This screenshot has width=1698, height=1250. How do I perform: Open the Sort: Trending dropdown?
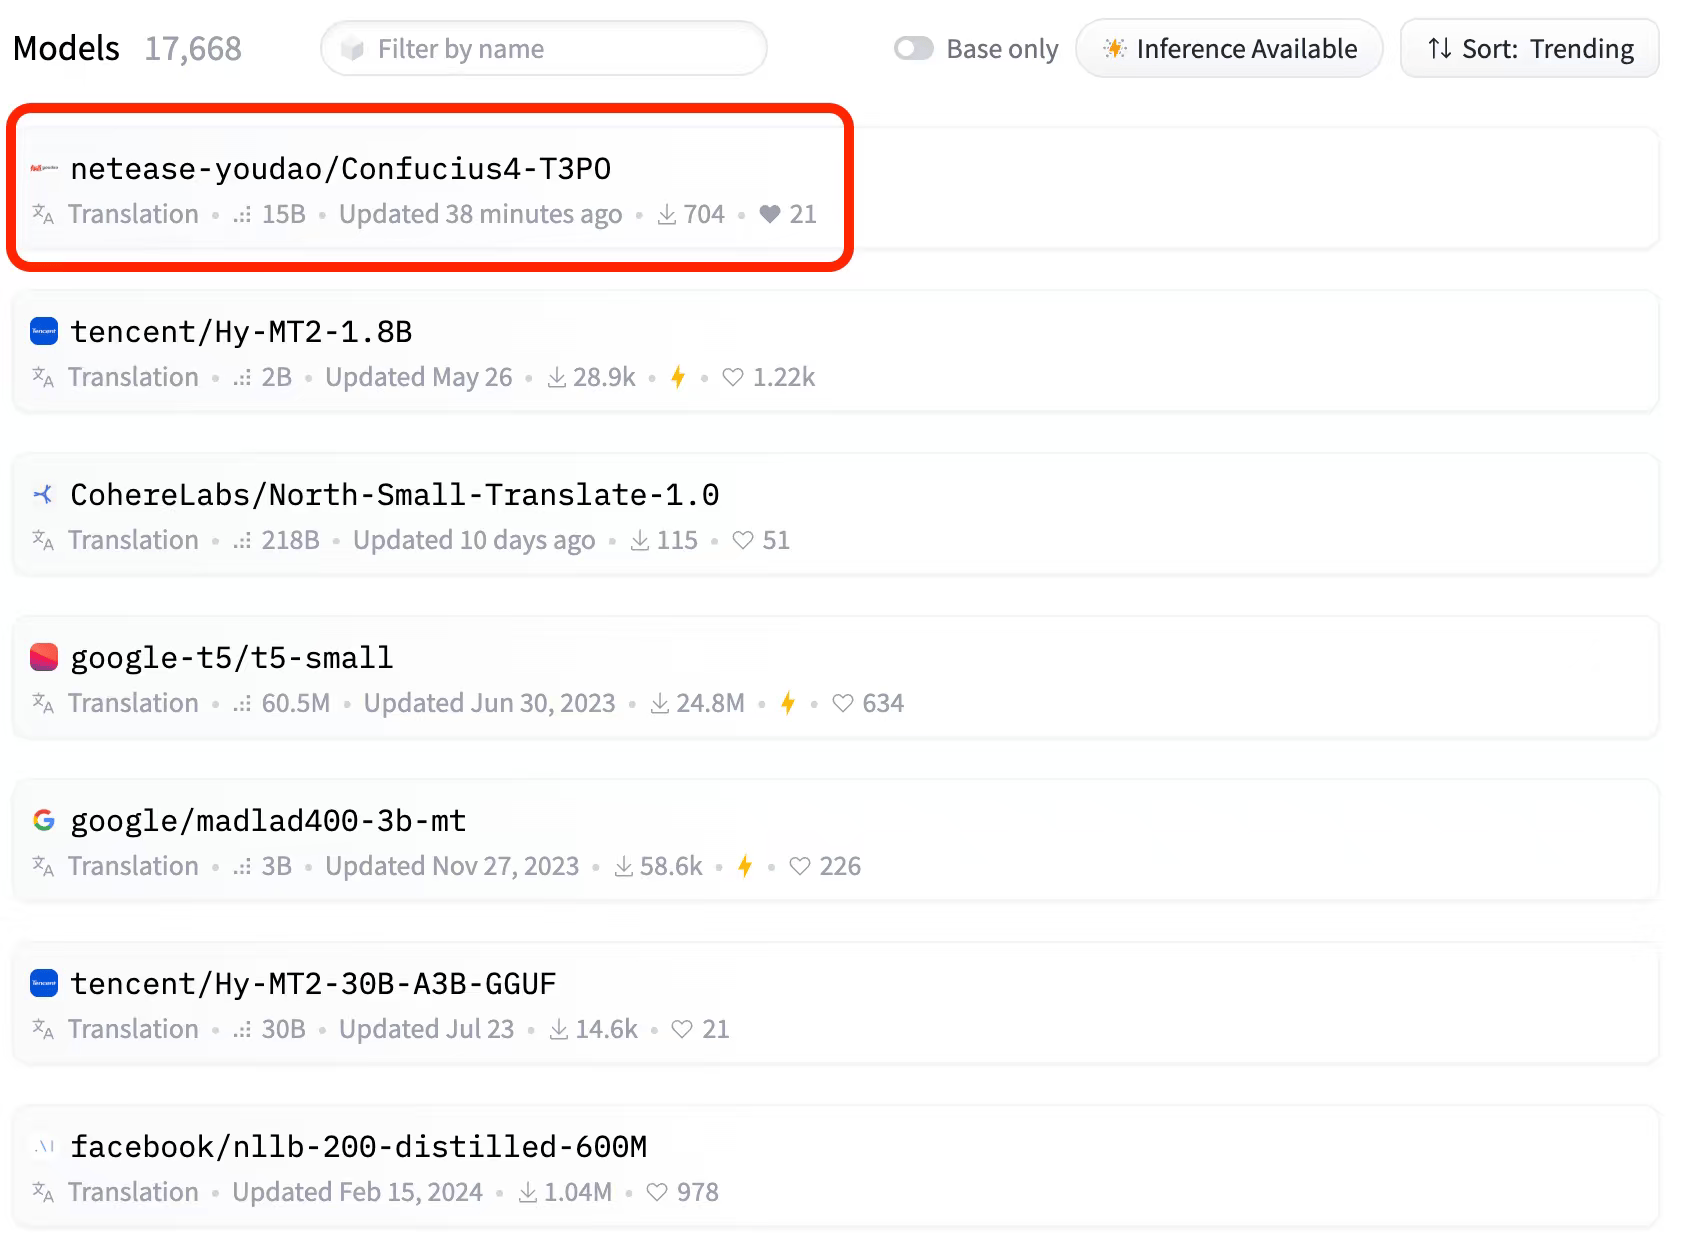coord(1529,48)
